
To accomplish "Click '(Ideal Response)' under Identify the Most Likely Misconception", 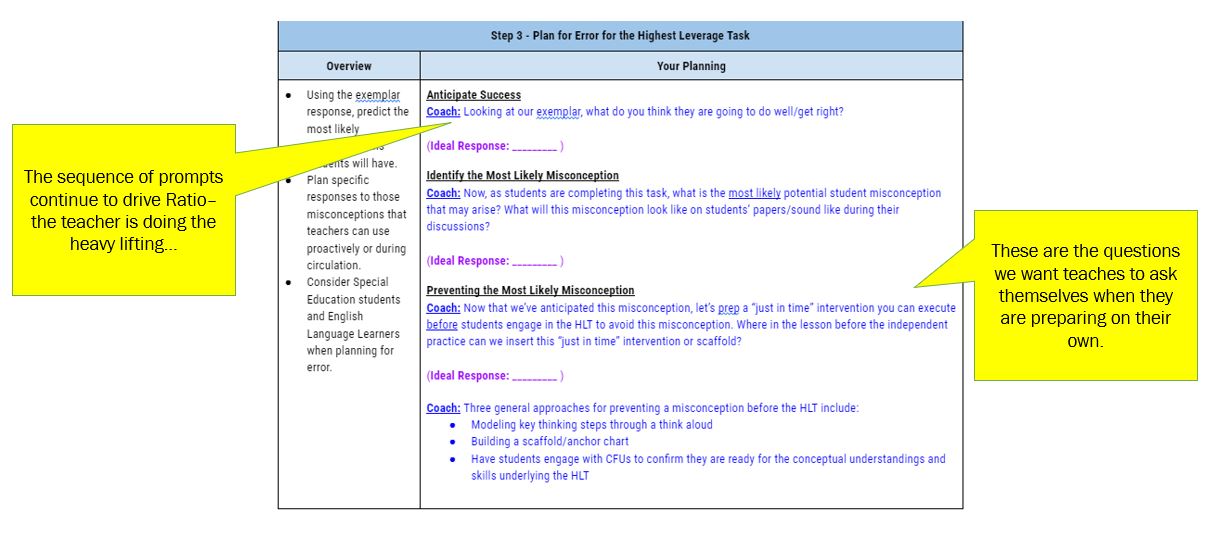I will click(495, 261).
